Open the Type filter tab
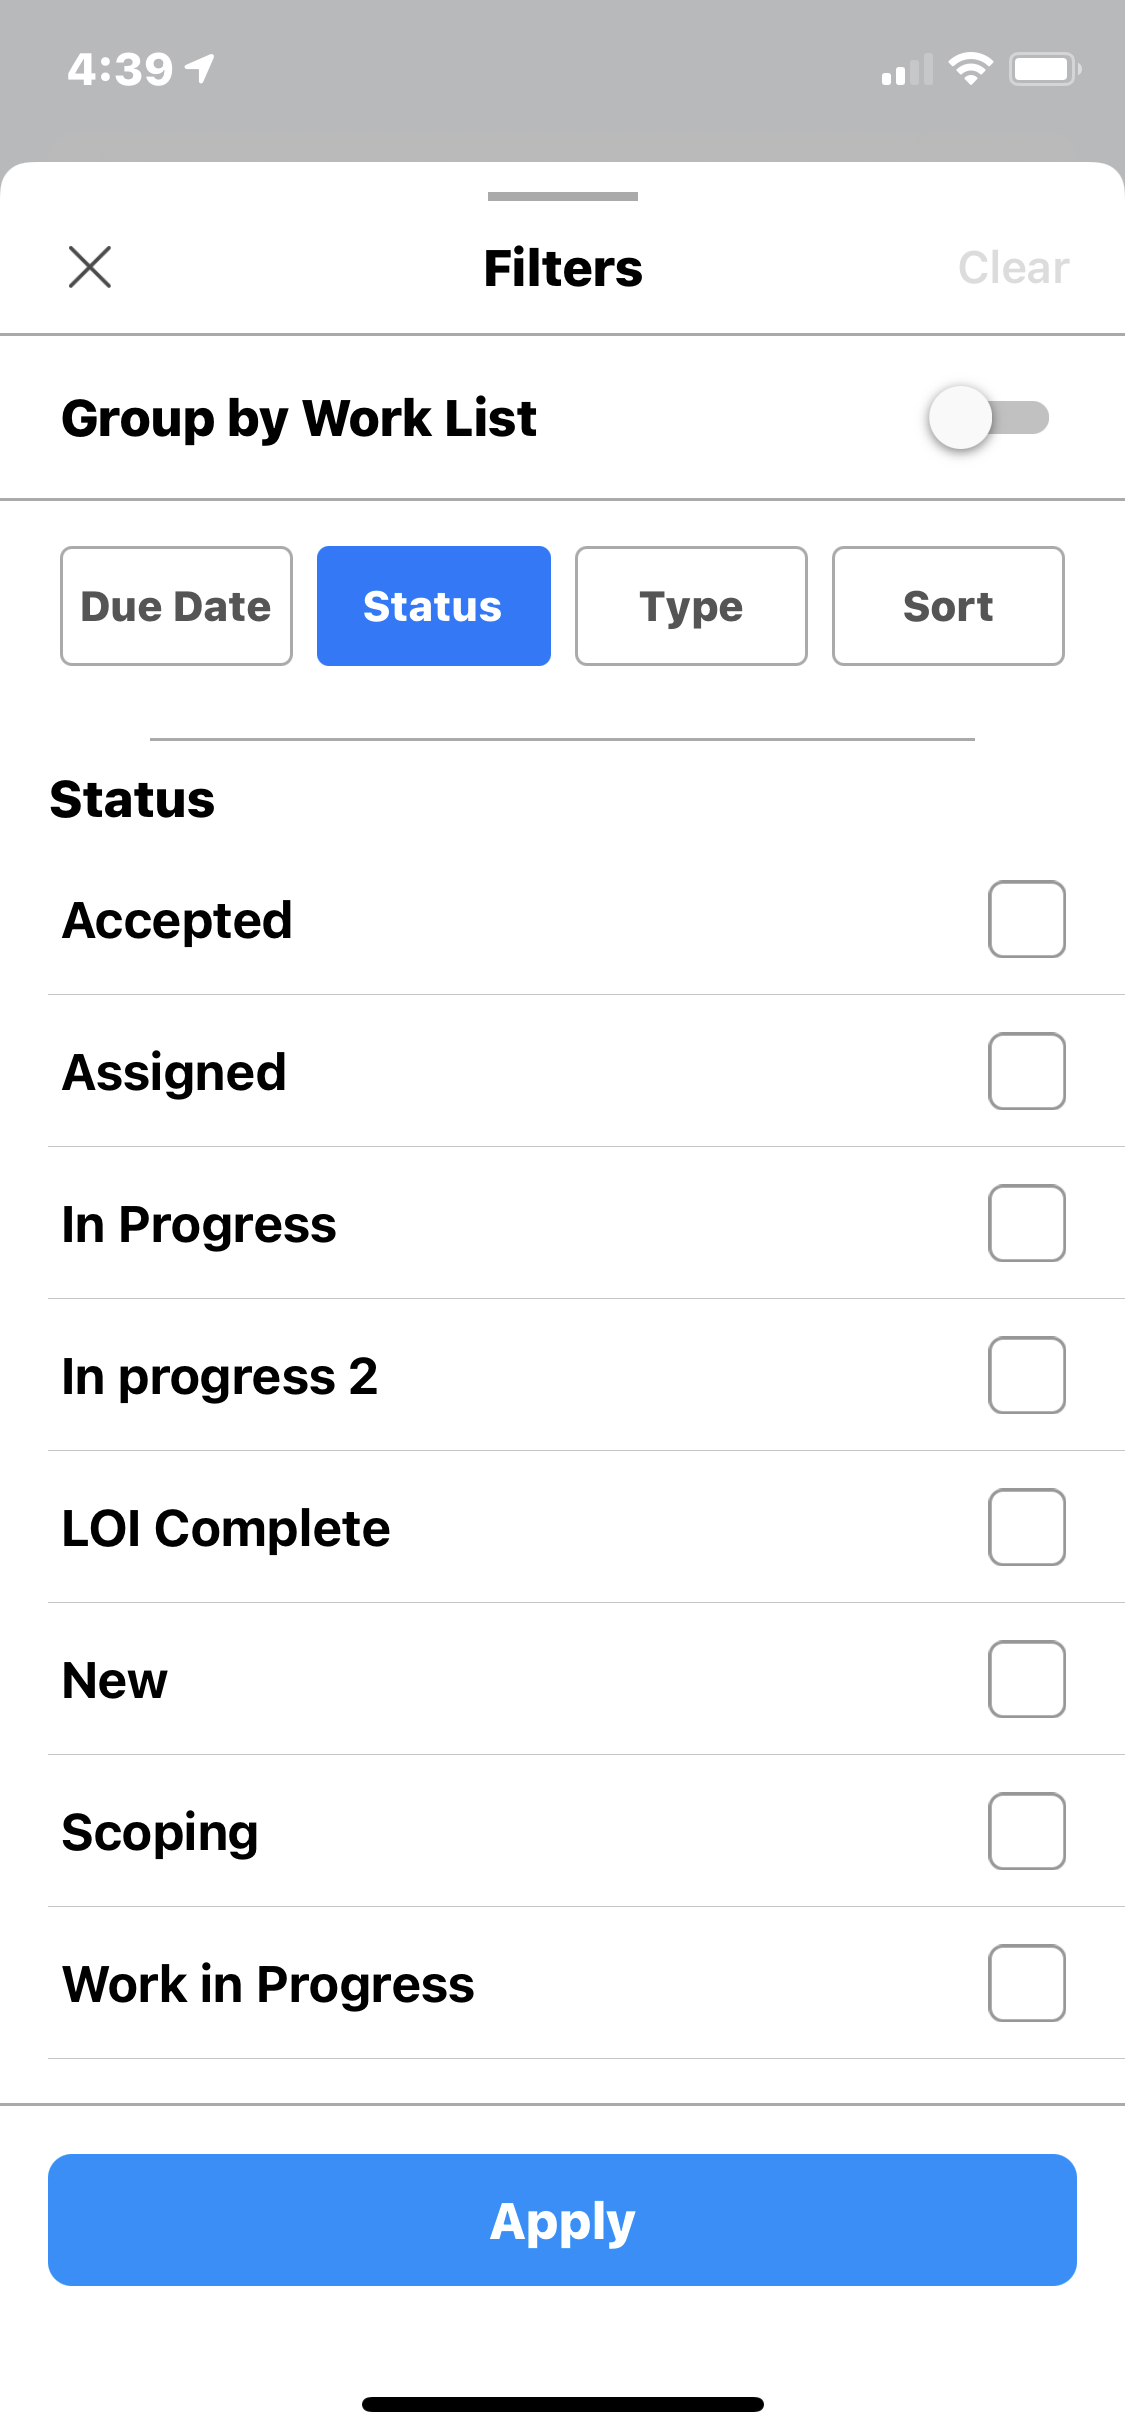This screenshot has height=2436, width=1125. (691, 606)
